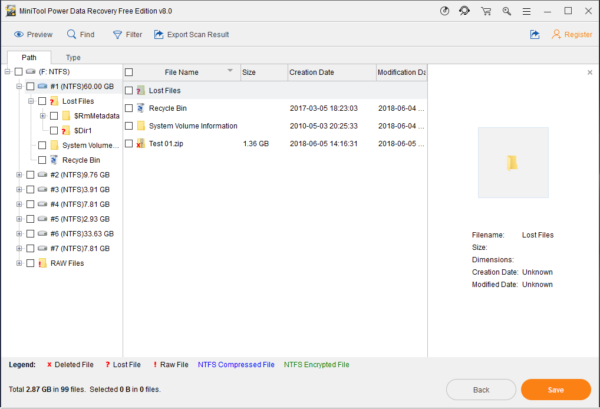Screen dimensions: 600x409
Task: Tick System Volume Information list checkbox
Action: point(129,126)
